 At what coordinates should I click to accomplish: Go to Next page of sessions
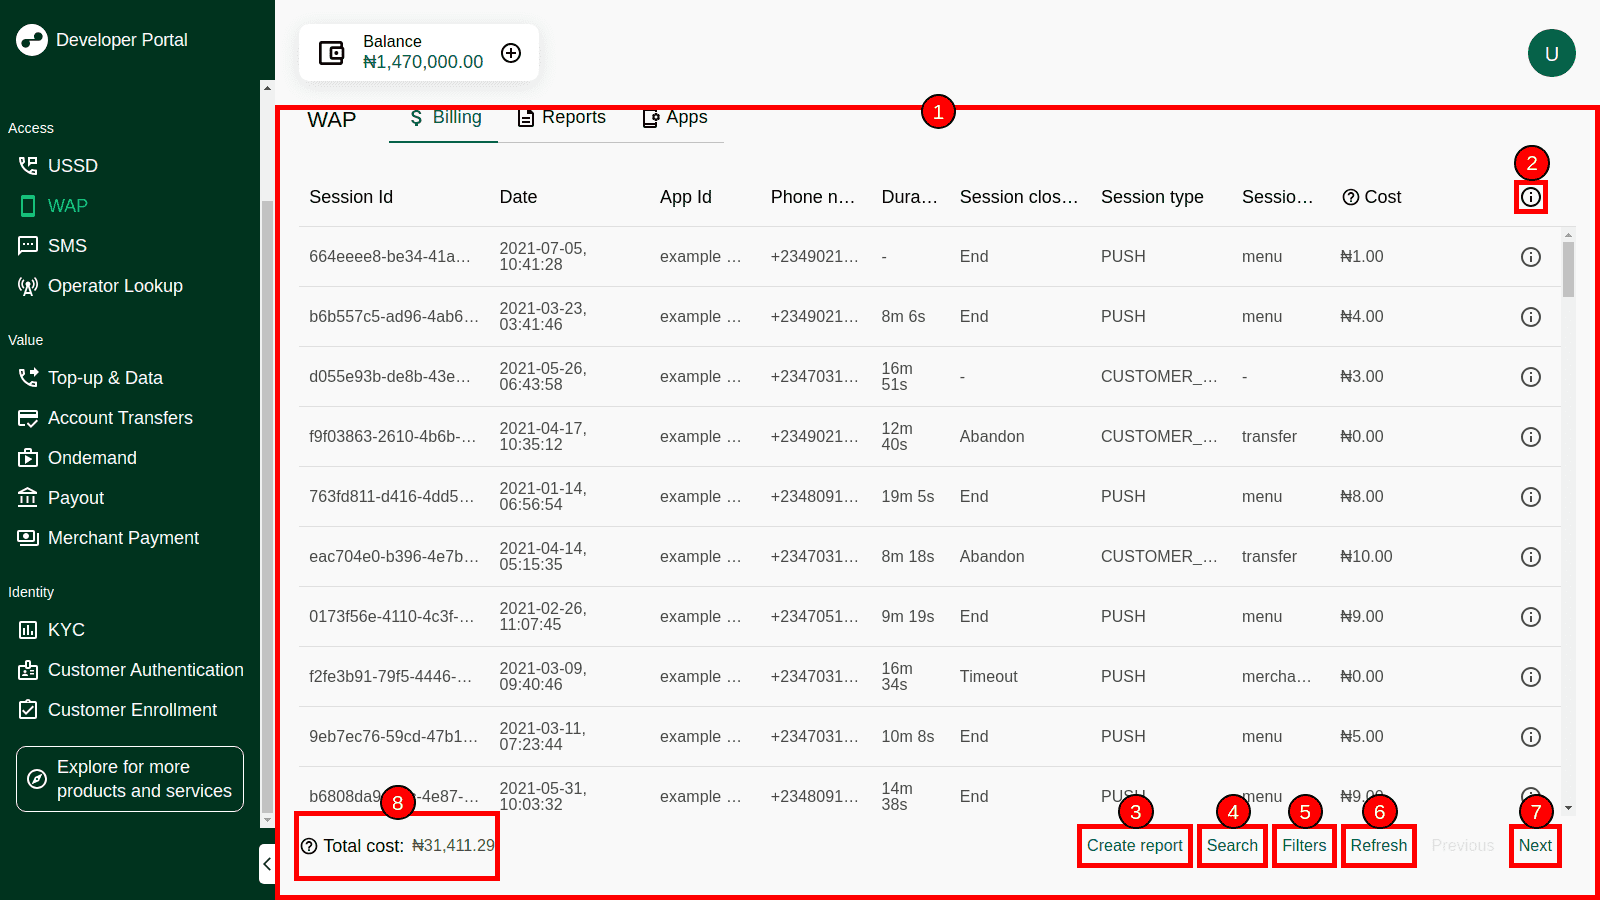[1534, 846]
